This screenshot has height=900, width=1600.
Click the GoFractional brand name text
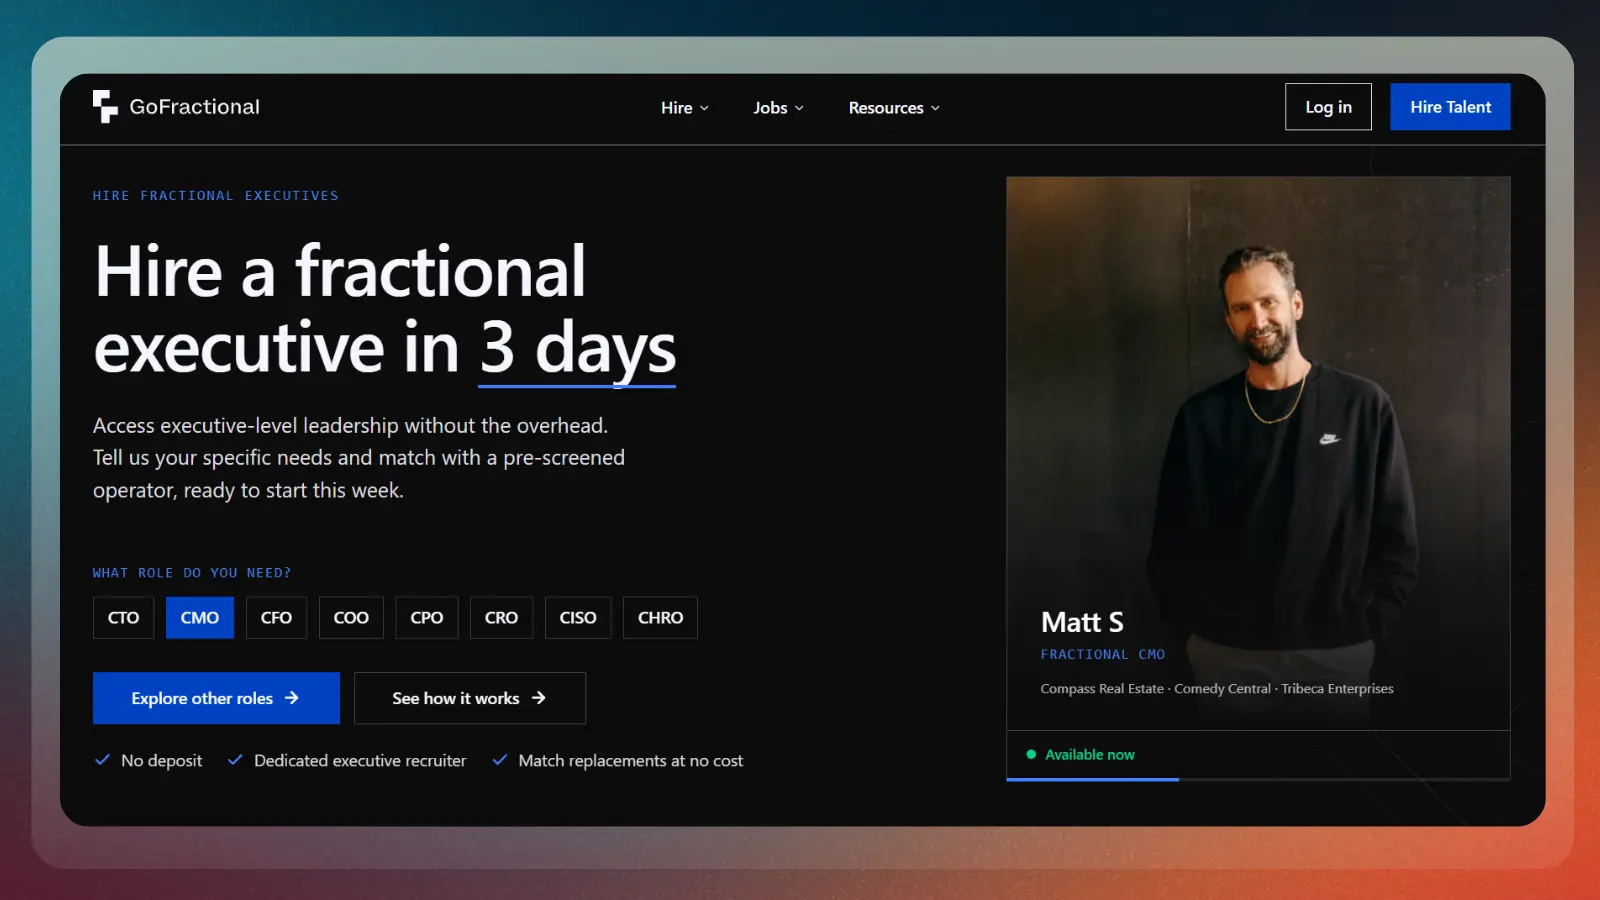pyautogui.click(x=194, y=107)
